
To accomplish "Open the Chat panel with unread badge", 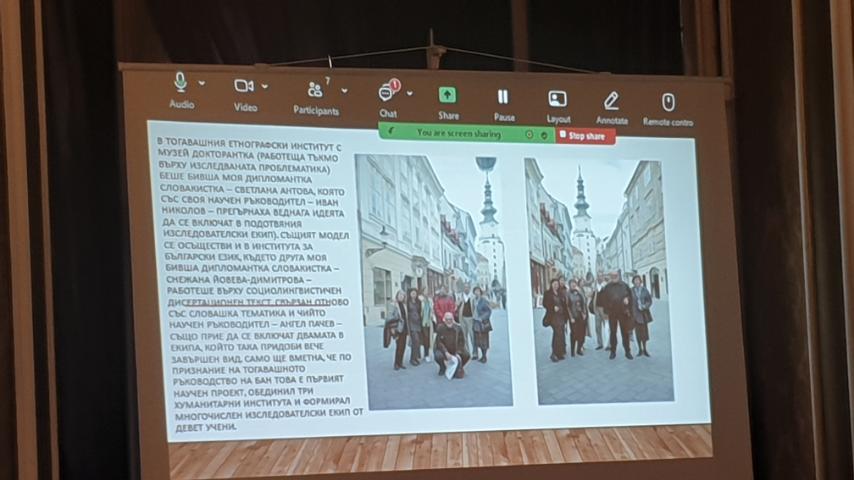I will coord(387,92).
